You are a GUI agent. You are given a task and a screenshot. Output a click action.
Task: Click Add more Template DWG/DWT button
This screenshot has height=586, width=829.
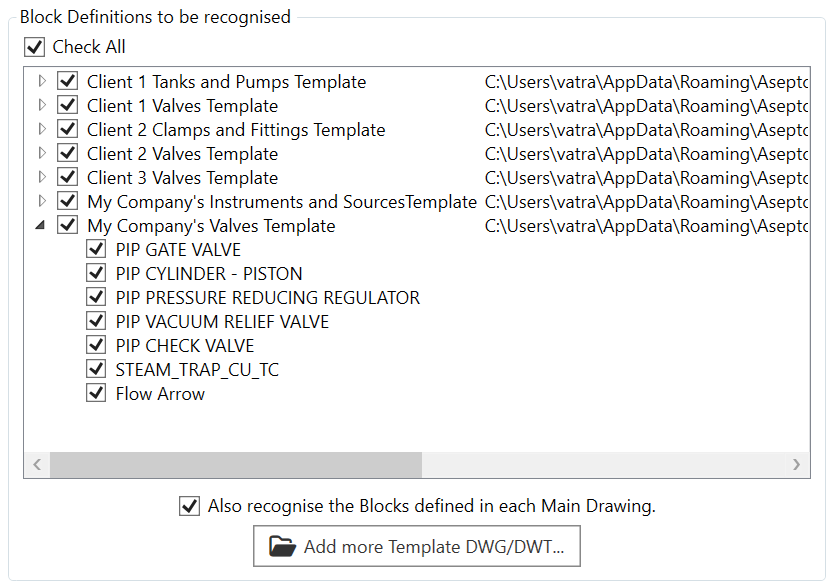pos(416,547)
